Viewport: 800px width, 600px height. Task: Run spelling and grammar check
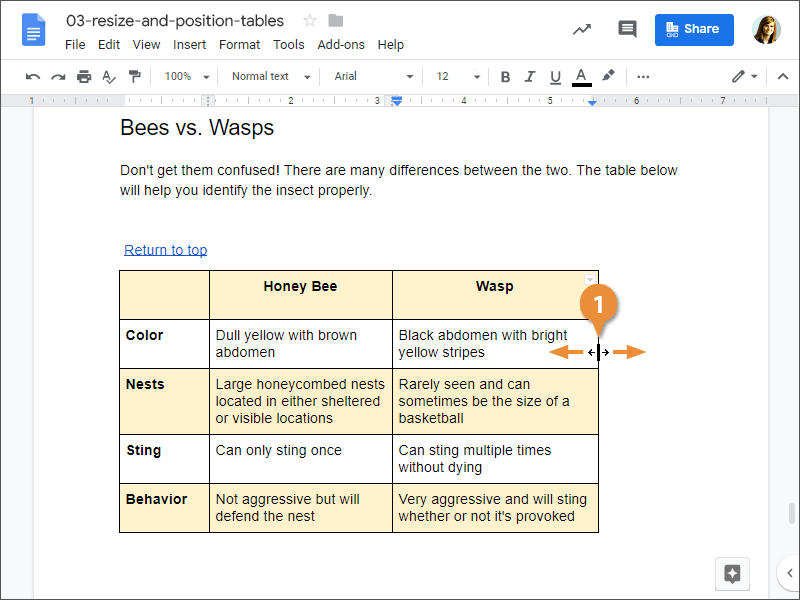[109, 77]
